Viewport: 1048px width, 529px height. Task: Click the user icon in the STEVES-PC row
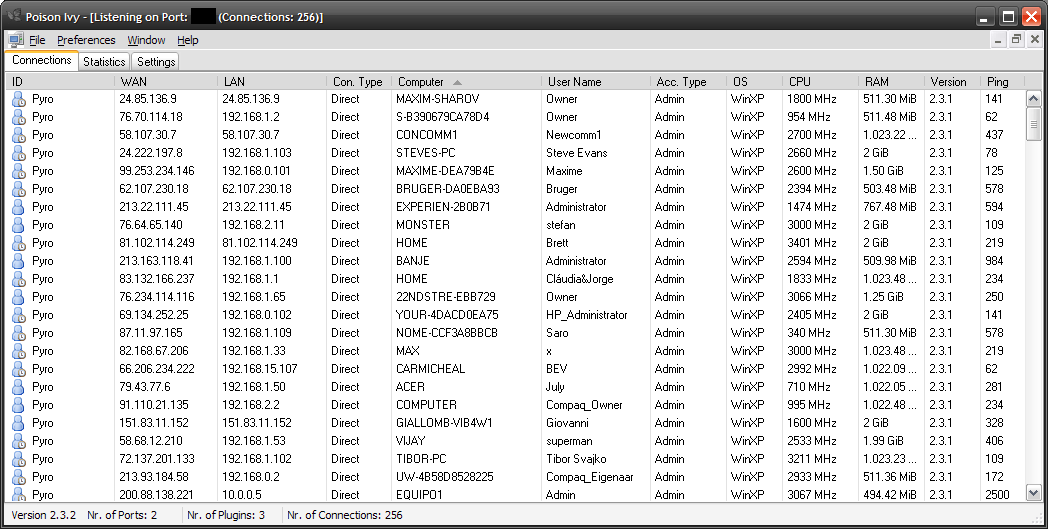(19, 153)
